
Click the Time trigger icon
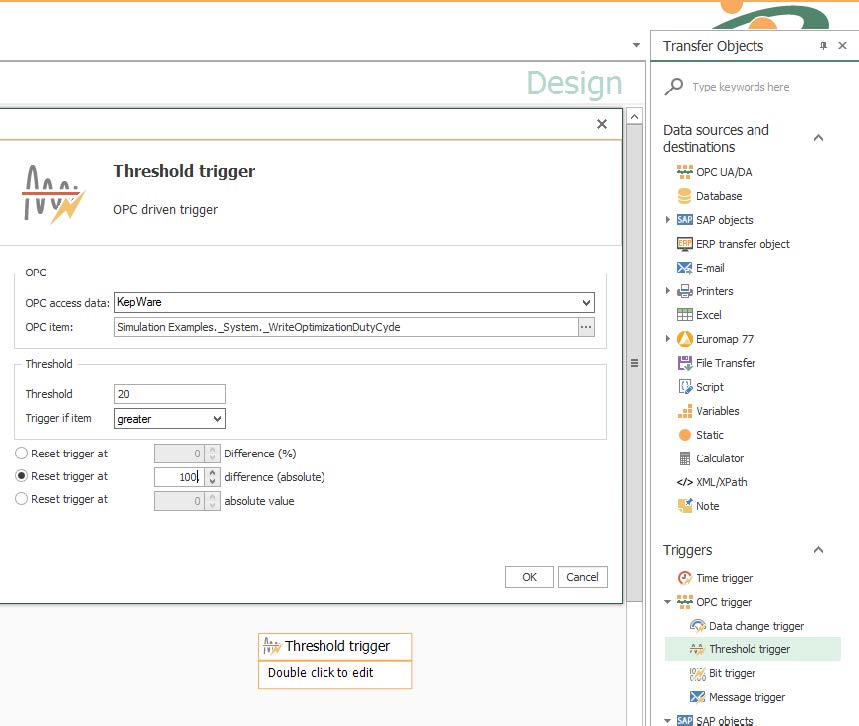[x=685, y=578]
